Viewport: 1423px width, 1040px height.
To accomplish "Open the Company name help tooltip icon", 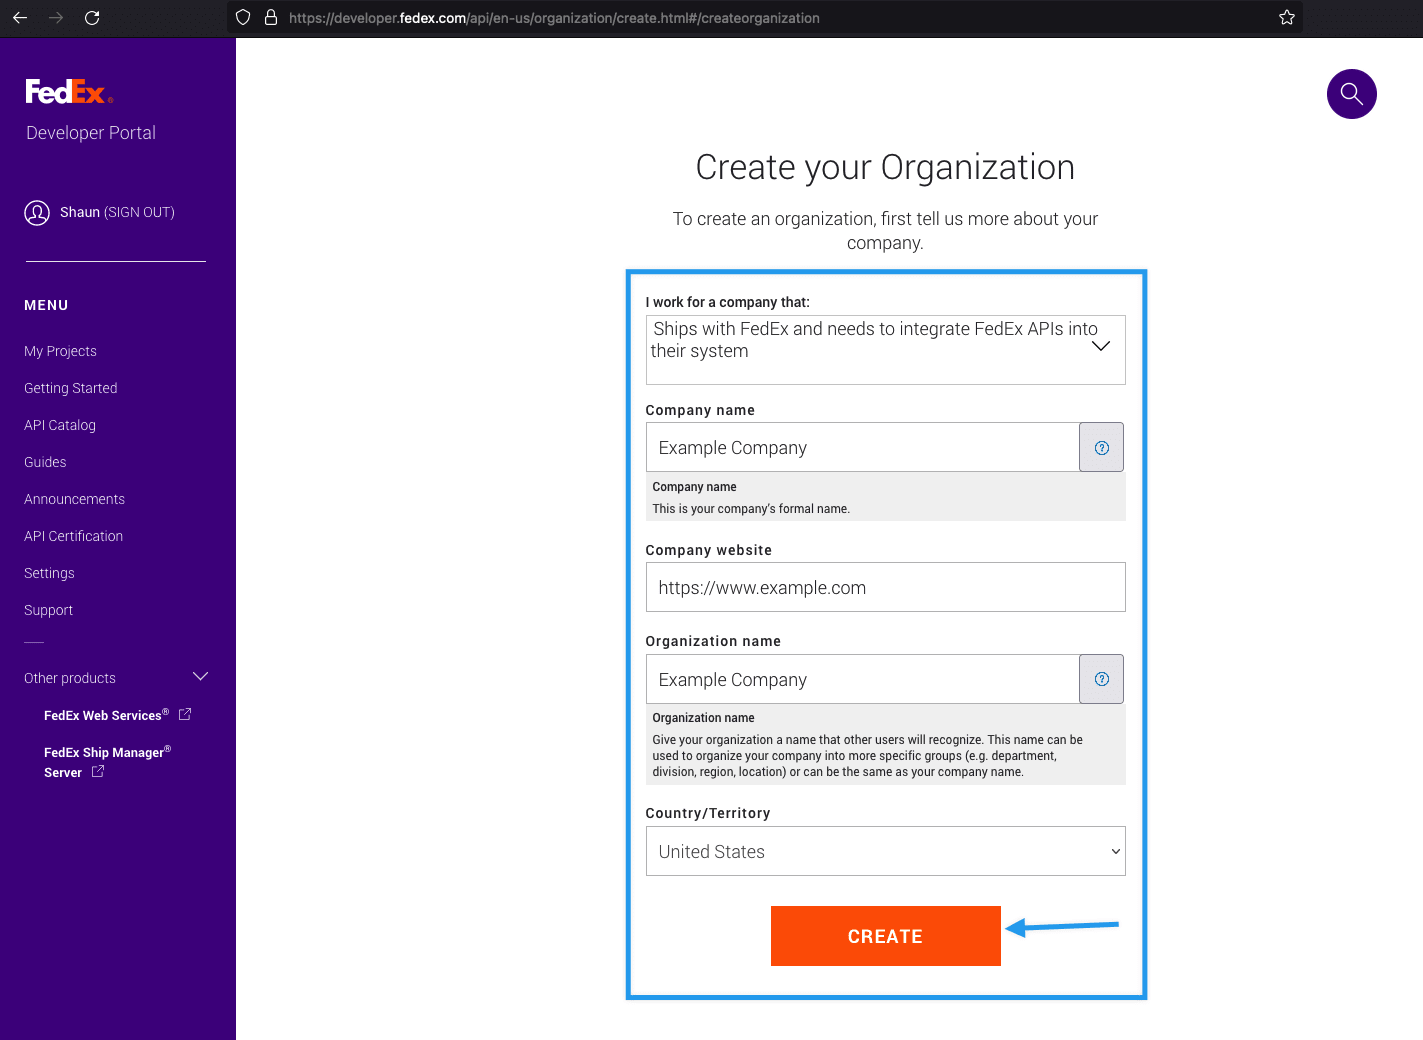I will tap(1101, 447).
